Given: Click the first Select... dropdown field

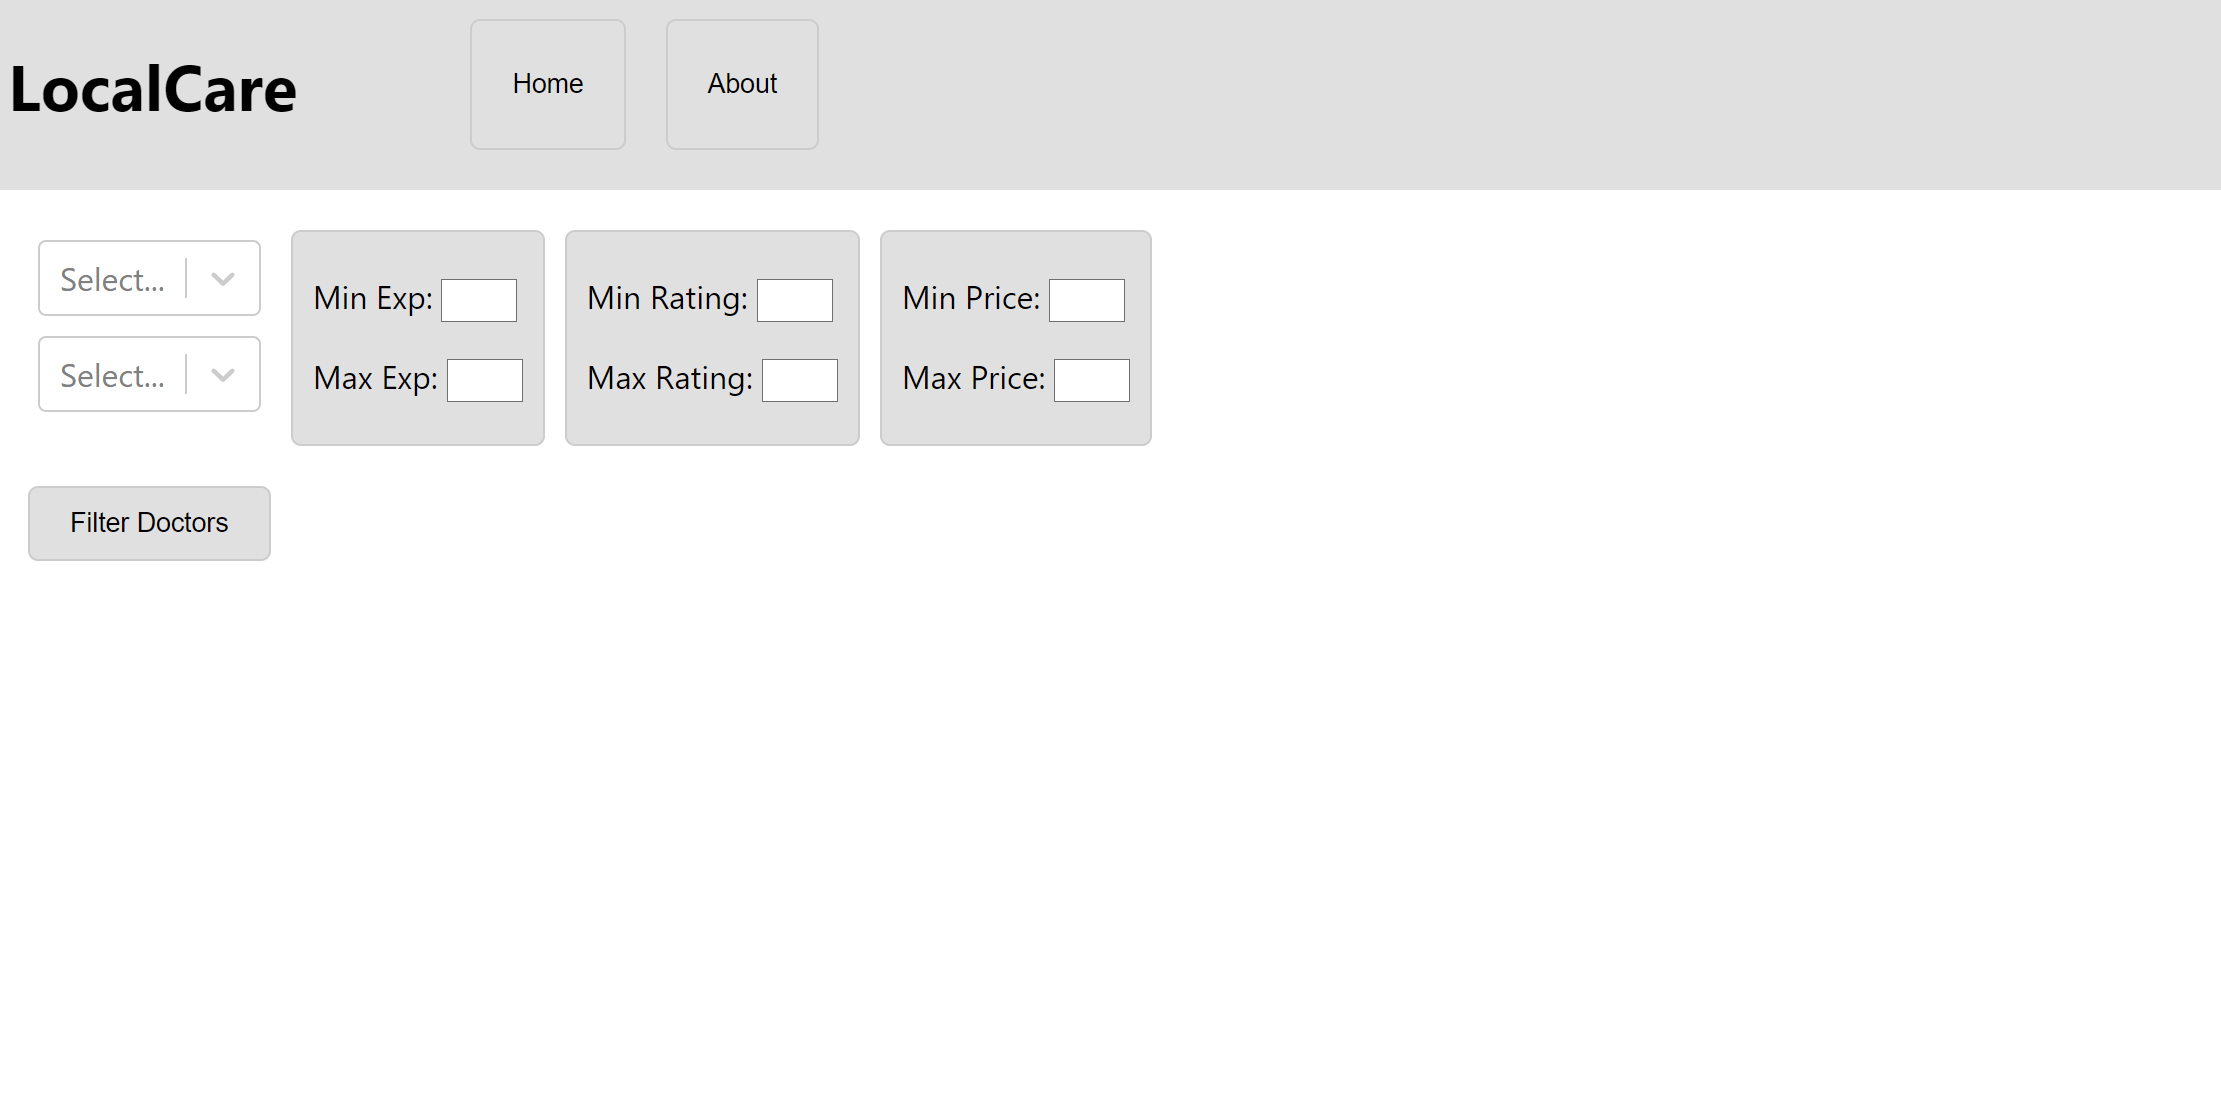Looking at the screenshot, I should click(x=113, y=279).
